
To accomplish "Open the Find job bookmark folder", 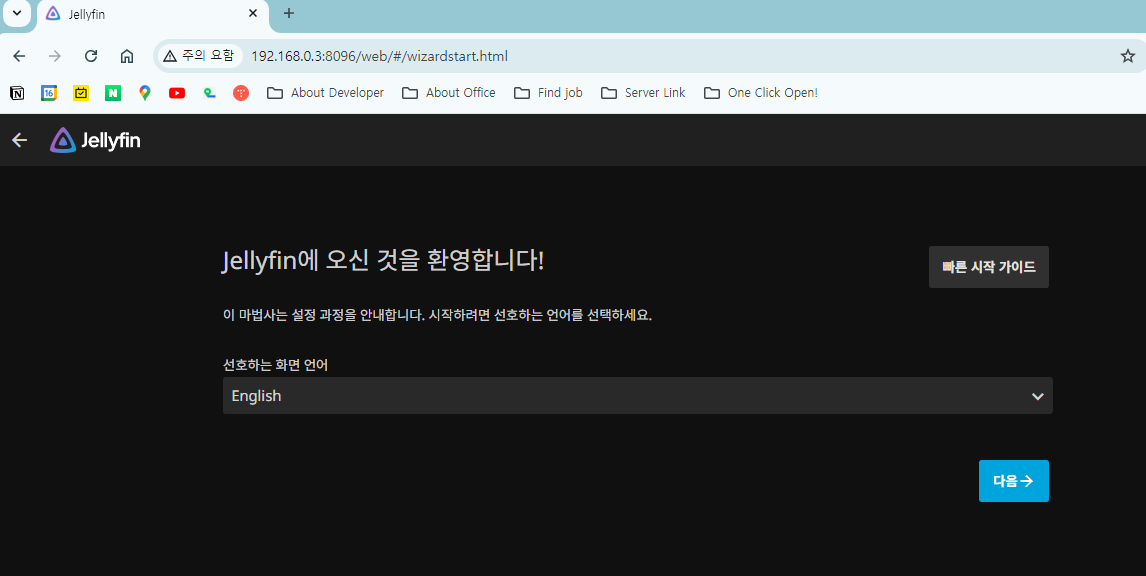I will click(548, 93).
